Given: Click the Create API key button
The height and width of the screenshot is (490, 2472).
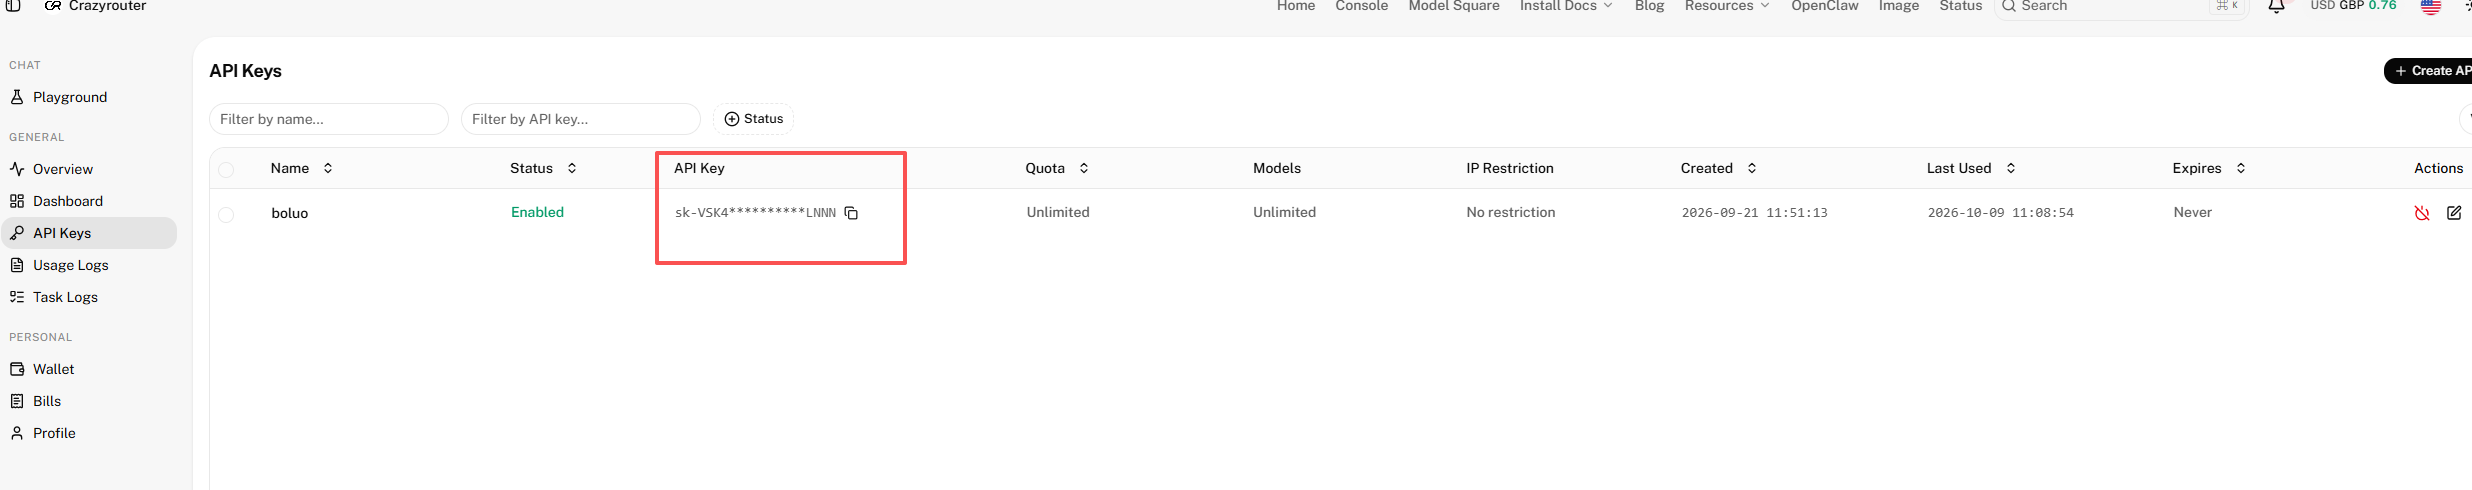Looking at the screenshot, I should [2428, 71].
